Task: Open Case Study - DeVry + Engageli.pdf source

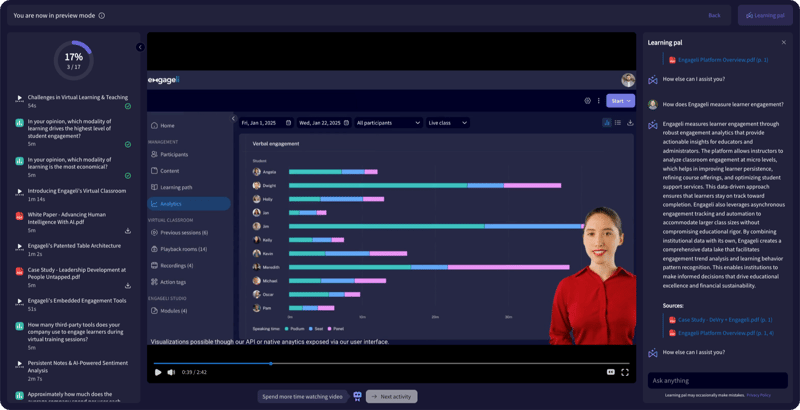Action: coord(724,320)
